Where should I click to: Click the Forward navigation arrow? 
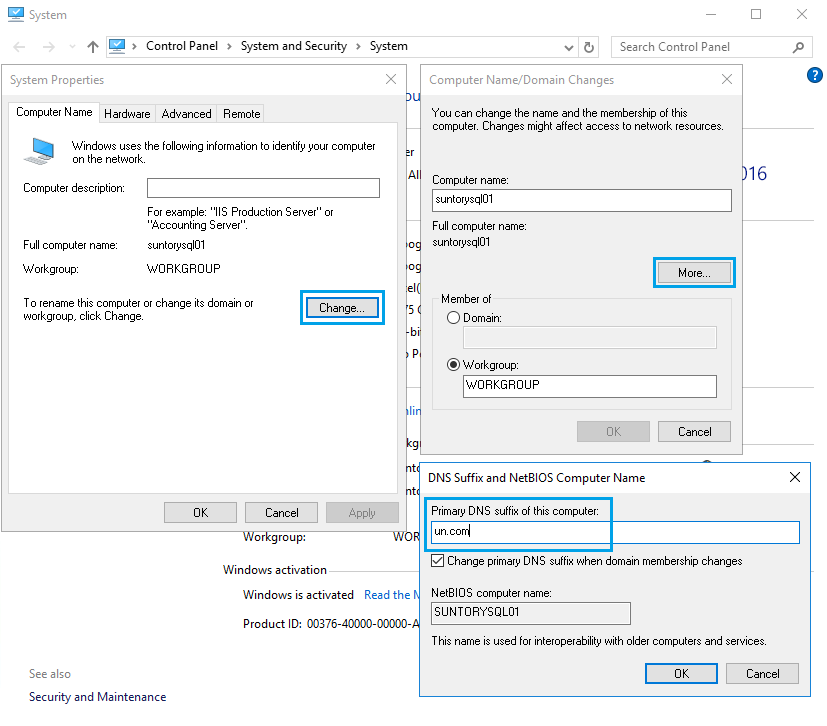[x=49, y=47]
